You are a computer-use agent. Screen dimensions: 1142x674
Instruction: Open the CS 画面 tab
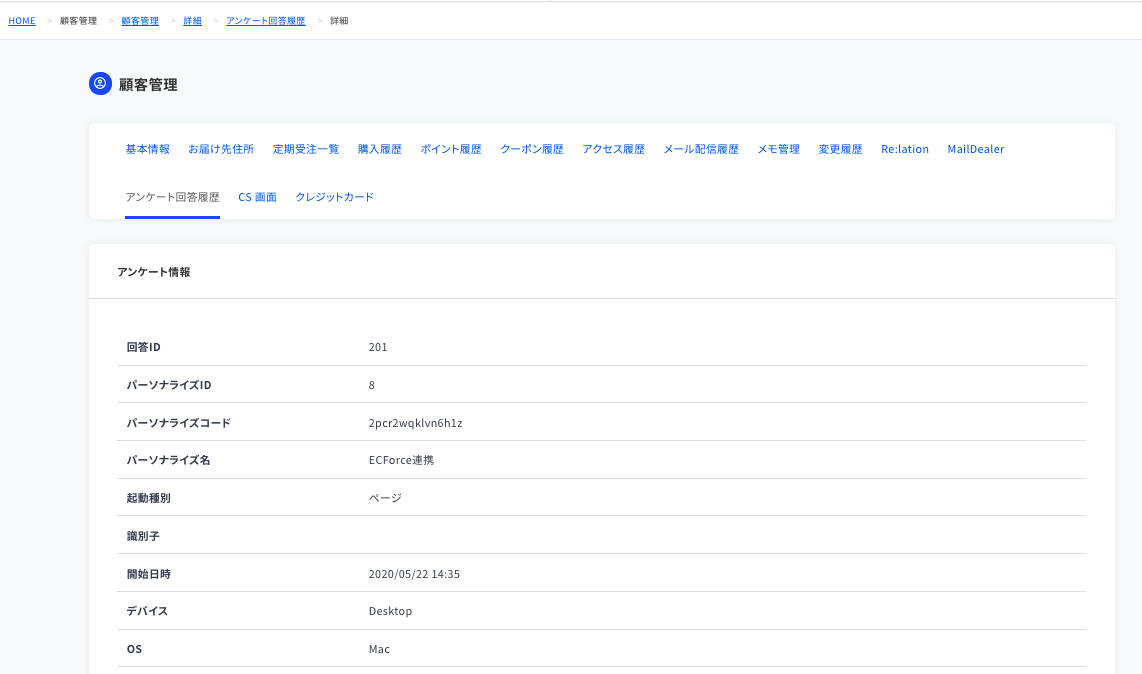click(x=257, y=197)
